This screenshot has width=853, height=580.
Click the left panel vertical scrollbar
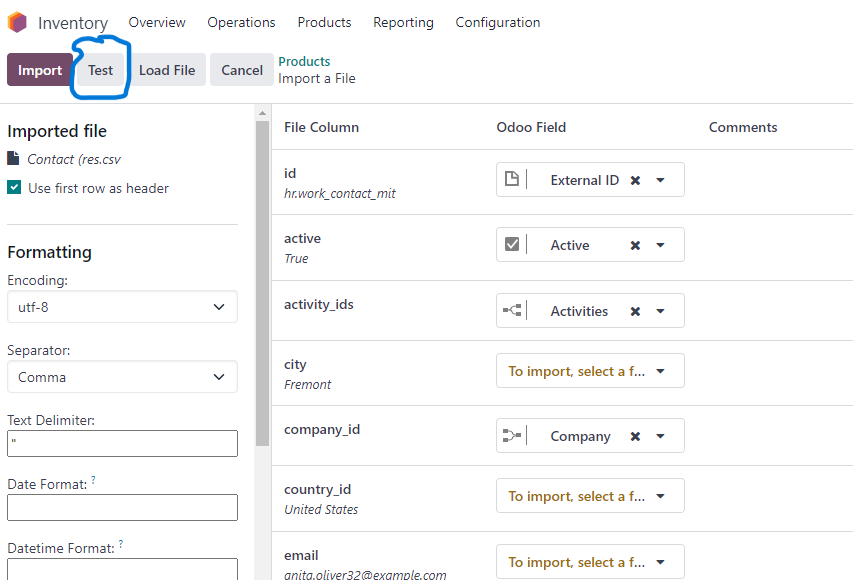click(262, 283)
